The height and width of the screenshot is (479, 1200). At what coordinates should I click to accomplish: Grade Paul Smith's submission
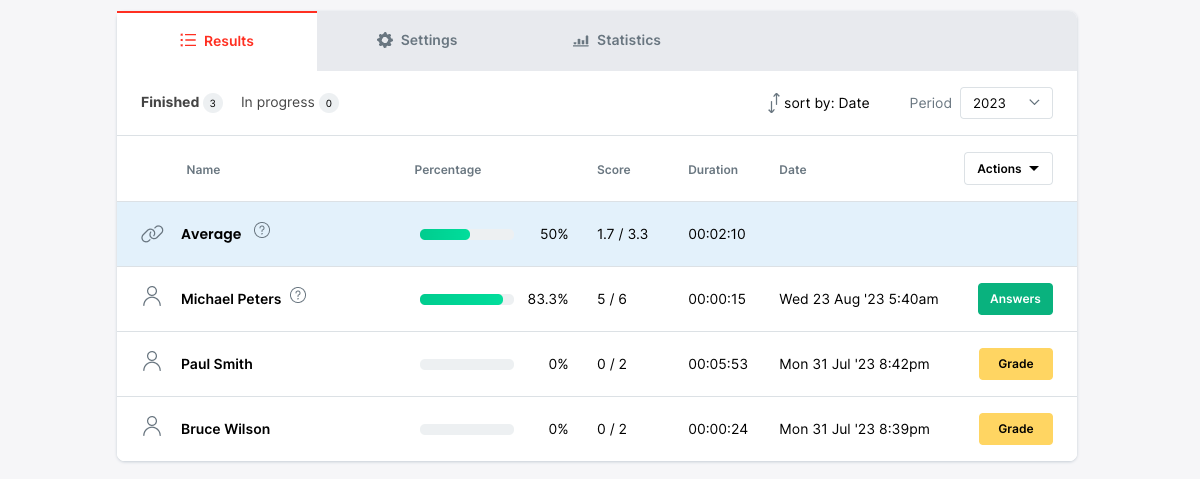(1015, 364)
